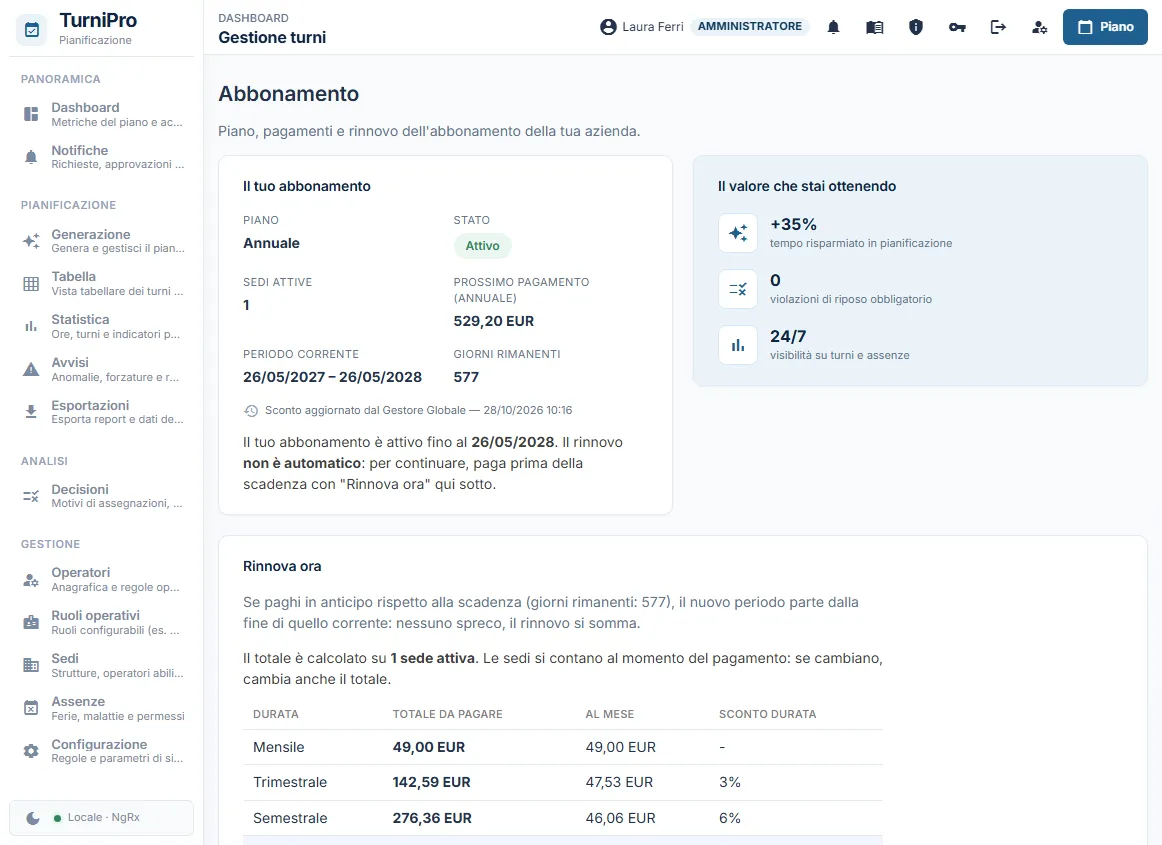Select the Semestrale duration row
This screenshot has height=845, width=1162.
[x=562, y=818]
